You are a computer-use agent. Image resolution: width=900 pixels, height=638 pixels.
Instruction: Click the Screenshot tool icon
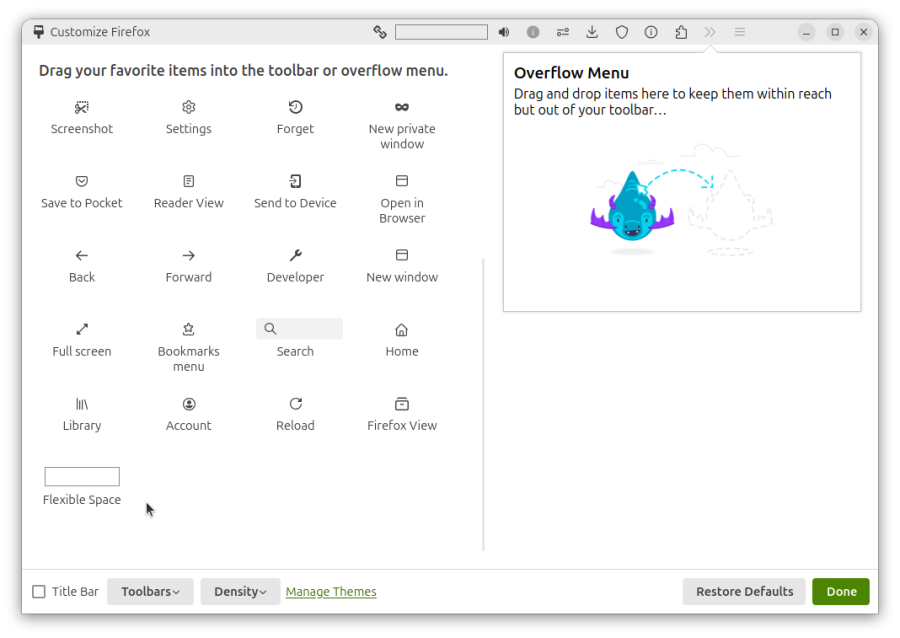82,107
